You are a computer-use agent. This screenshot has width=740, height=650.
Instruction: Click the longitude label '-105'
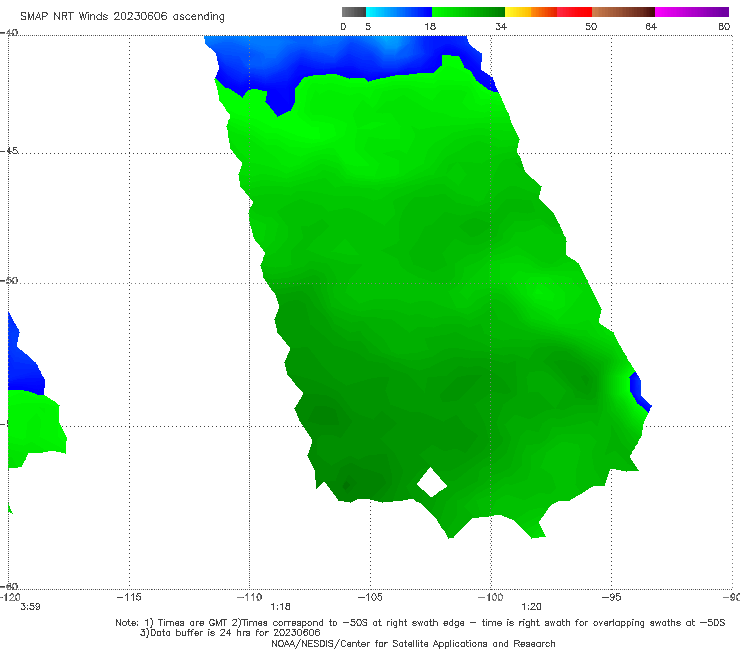(370, 597)
